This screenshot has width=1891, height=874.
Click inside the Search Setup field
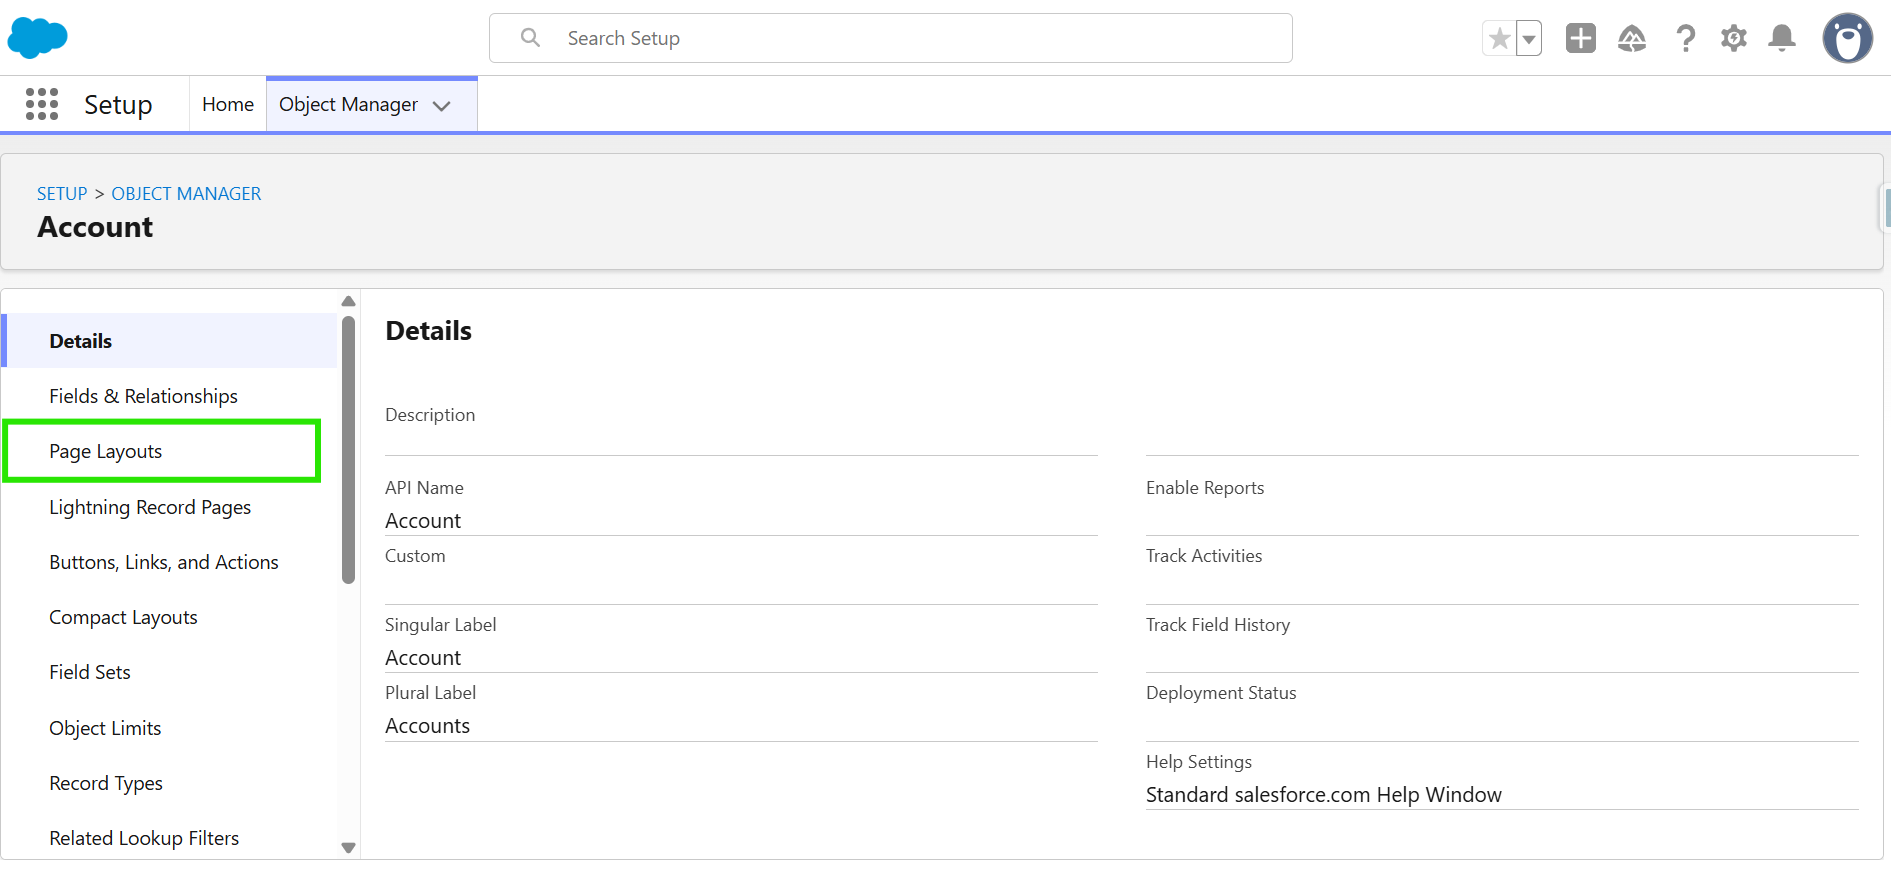pyautogui.click(x=890, y=38)
